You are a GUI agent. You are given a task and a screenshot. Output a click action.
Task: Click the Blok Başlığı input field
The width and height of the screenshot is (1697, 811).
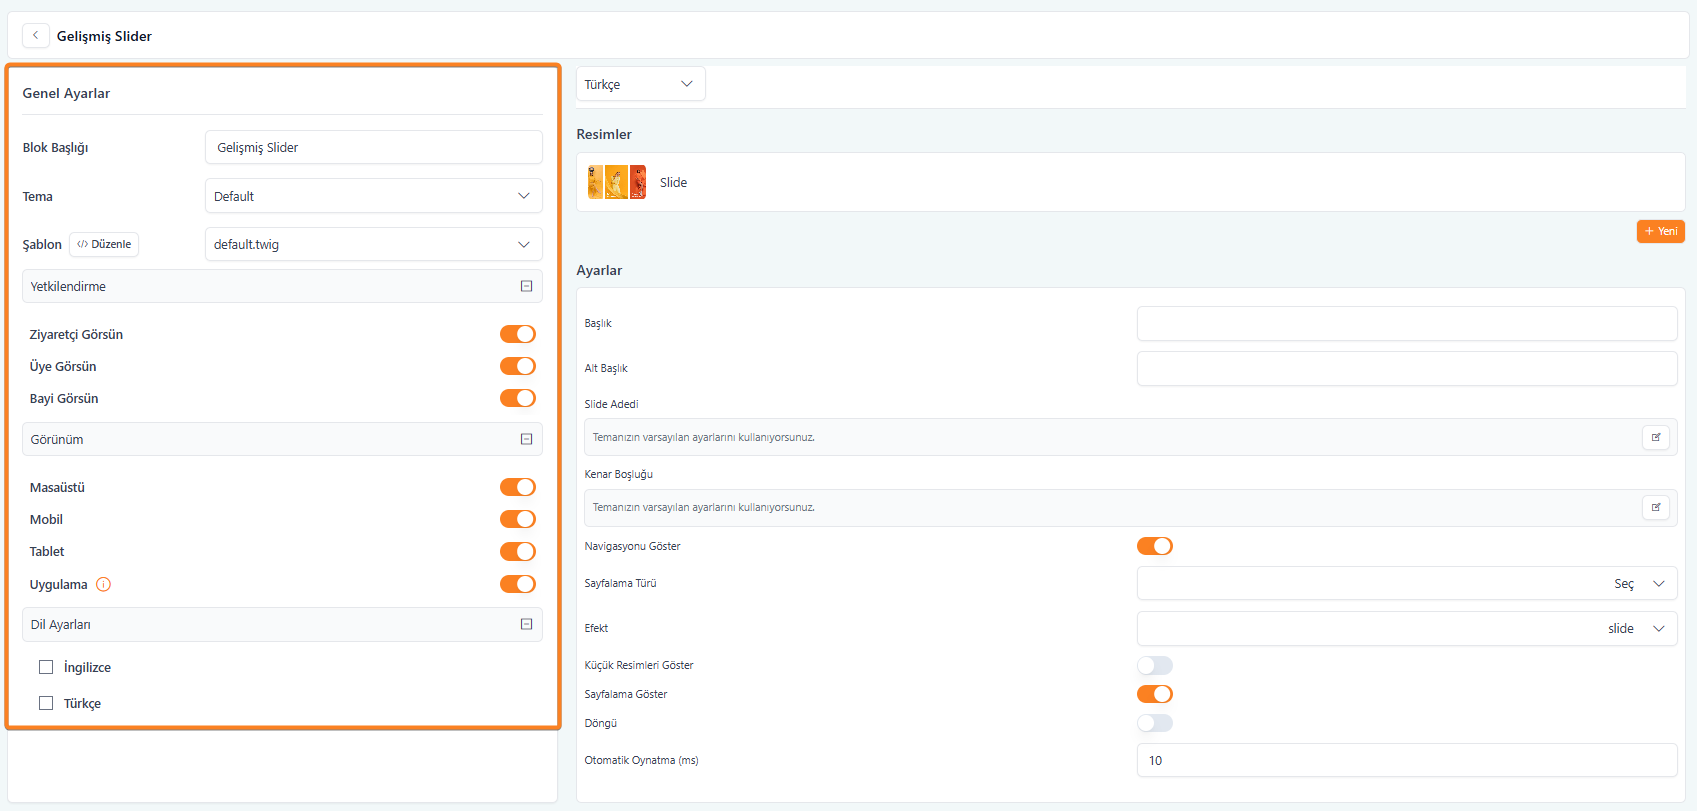pyautogui.click(x=374, y=147)
